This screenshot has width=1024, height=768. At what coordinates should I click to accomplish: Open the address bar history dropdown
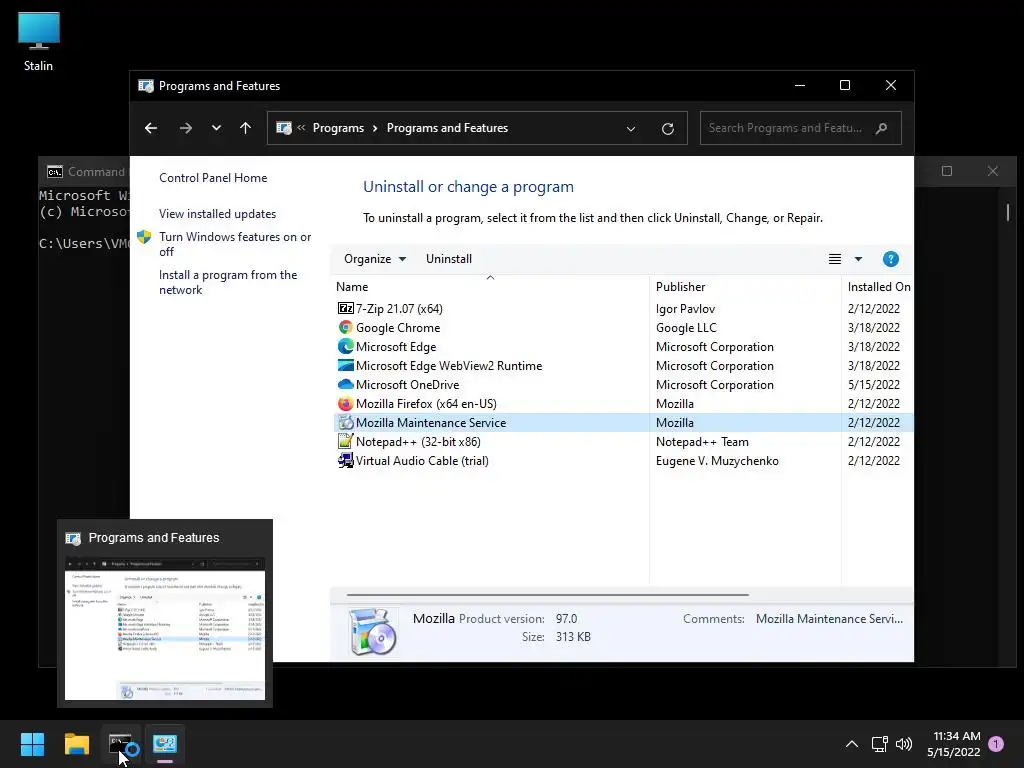631,129
